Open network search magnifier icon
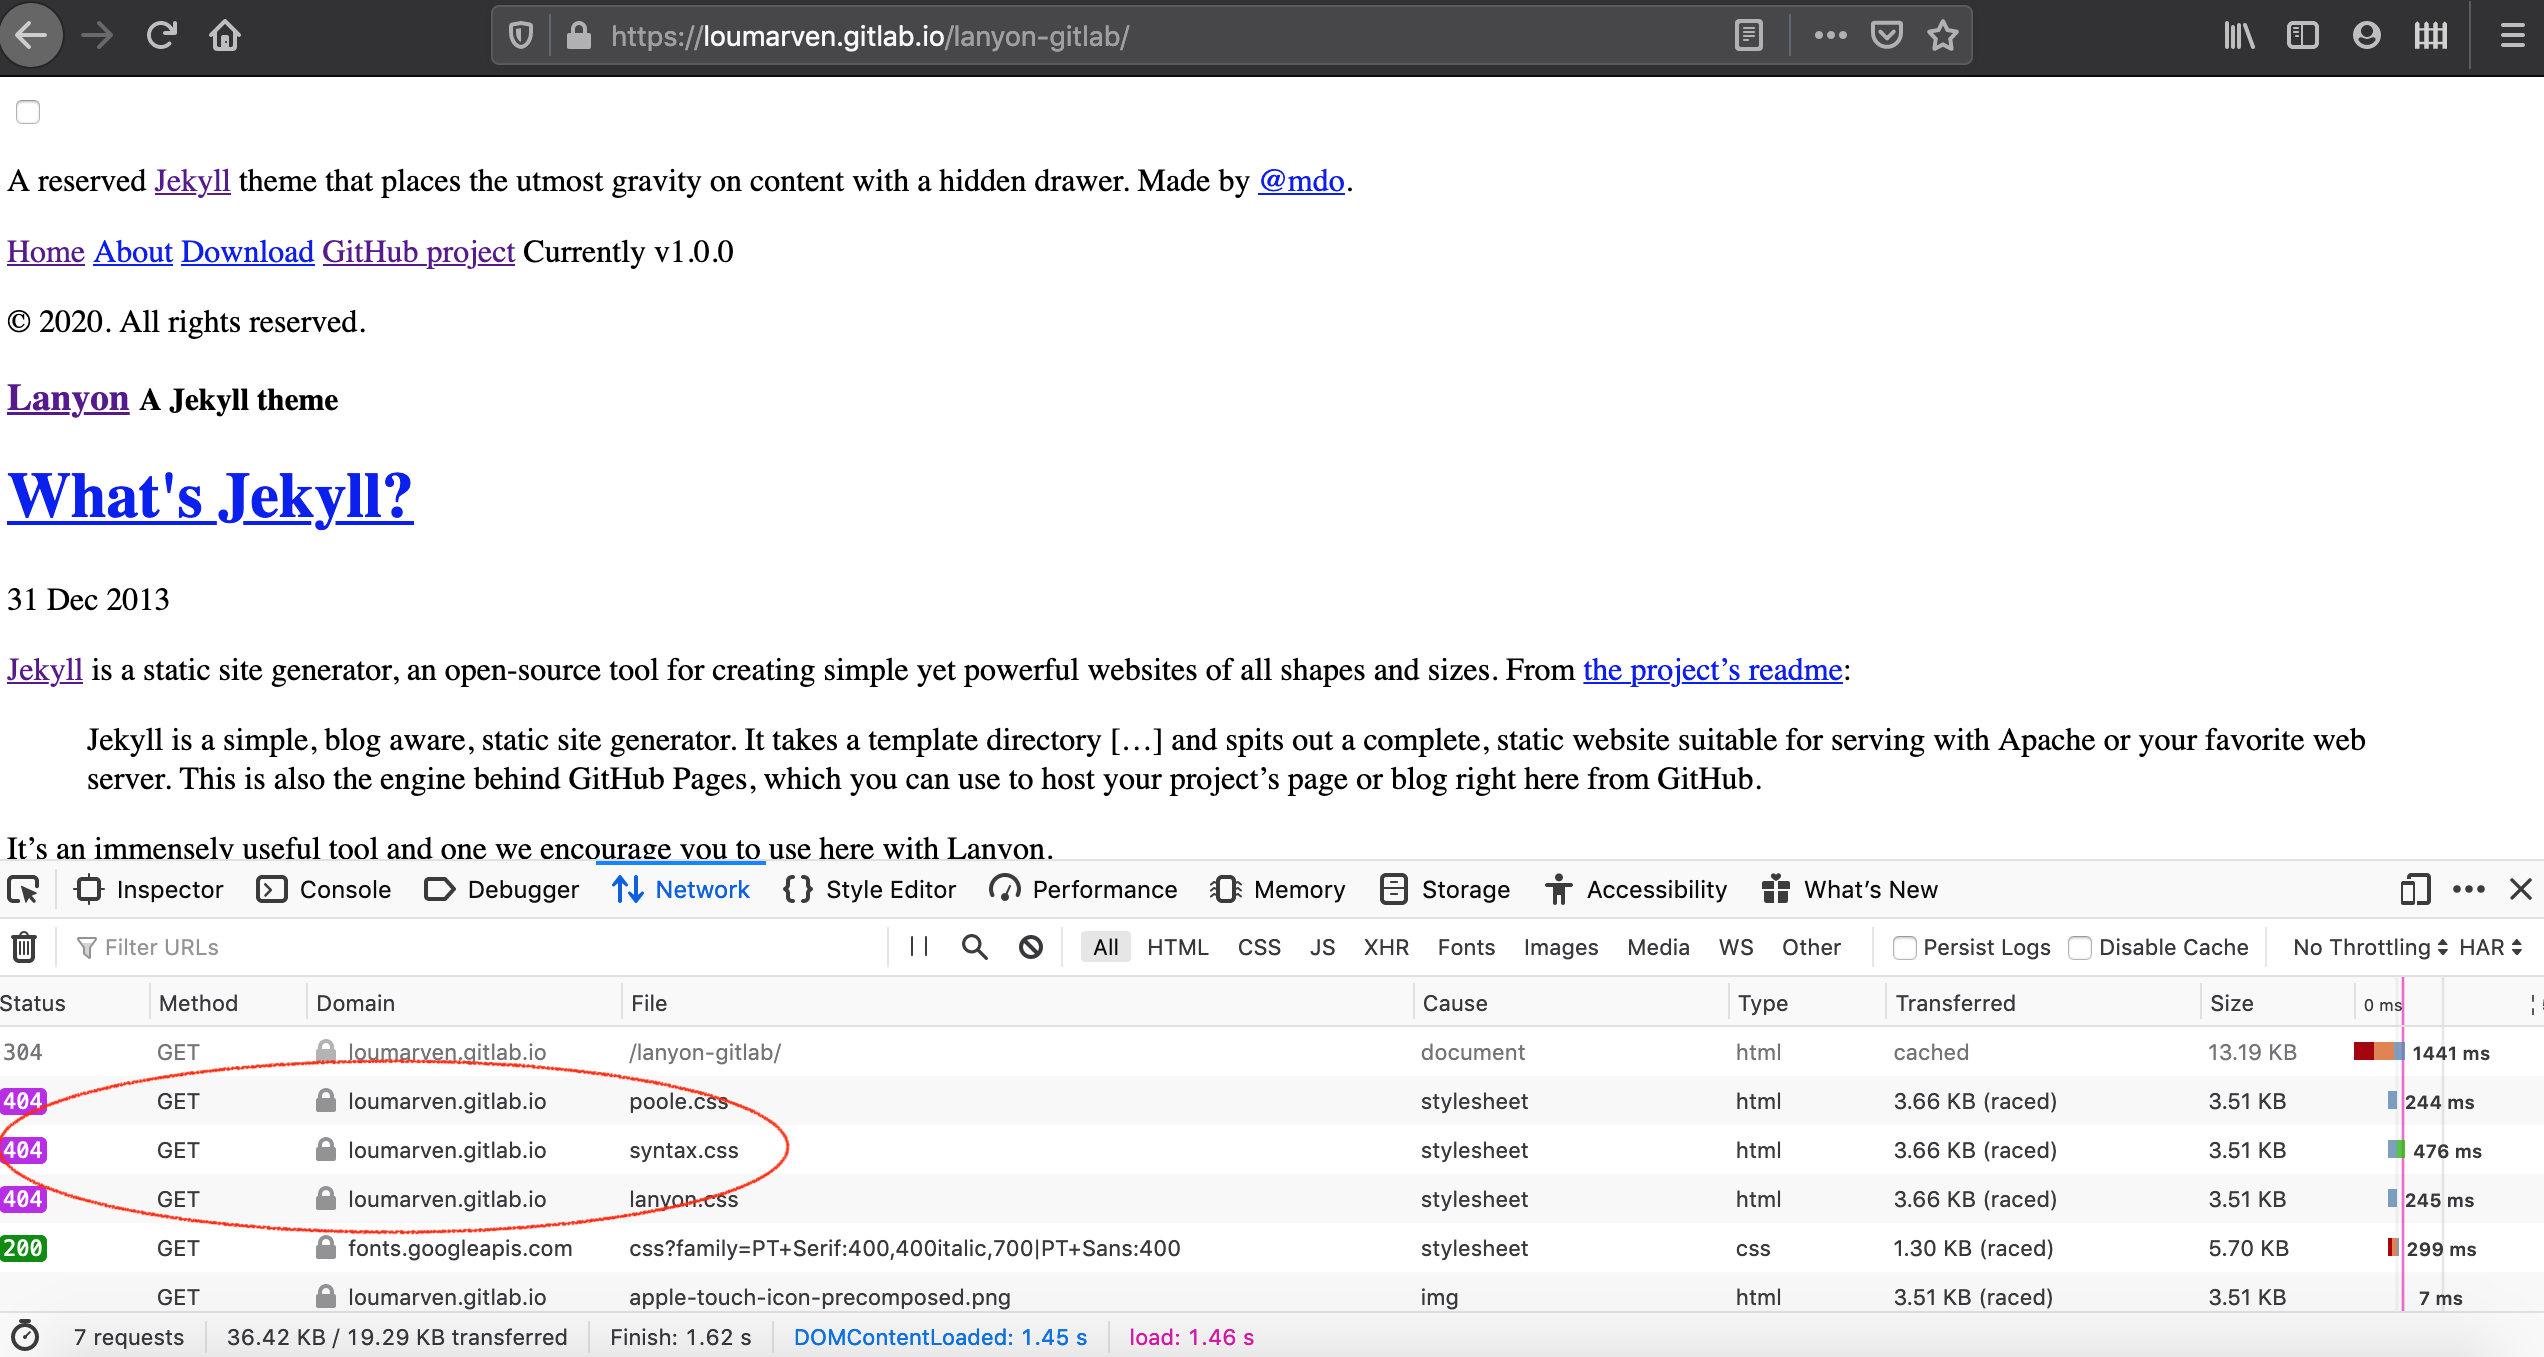The image size is (2544, 1357). (974, 947)
